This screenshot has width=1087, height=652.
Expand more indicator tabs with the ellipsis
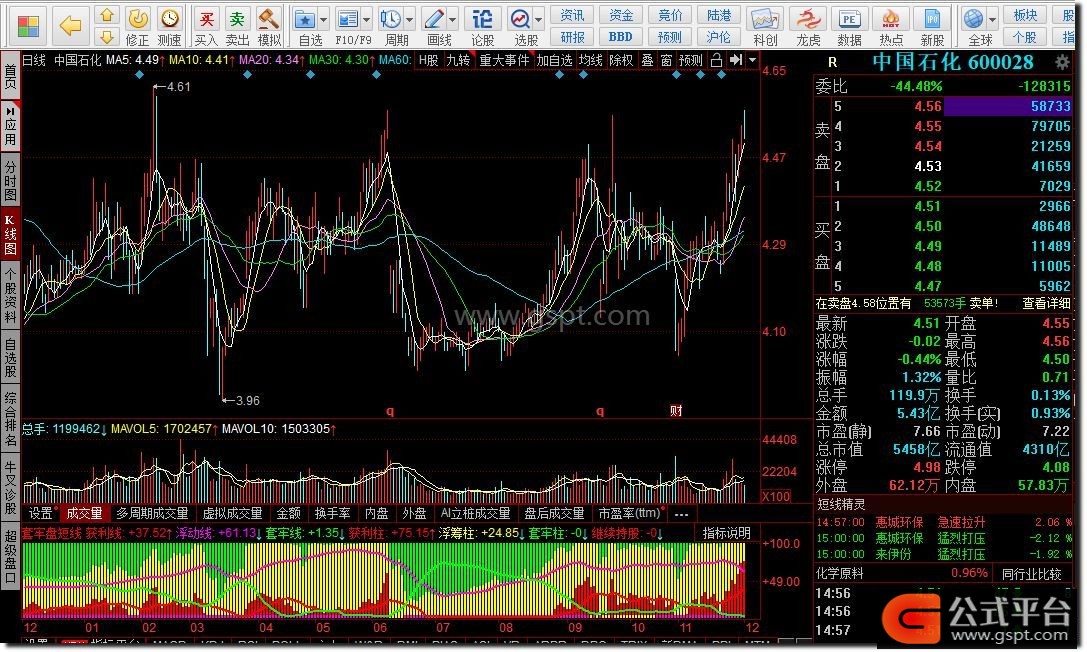(681, 514)
